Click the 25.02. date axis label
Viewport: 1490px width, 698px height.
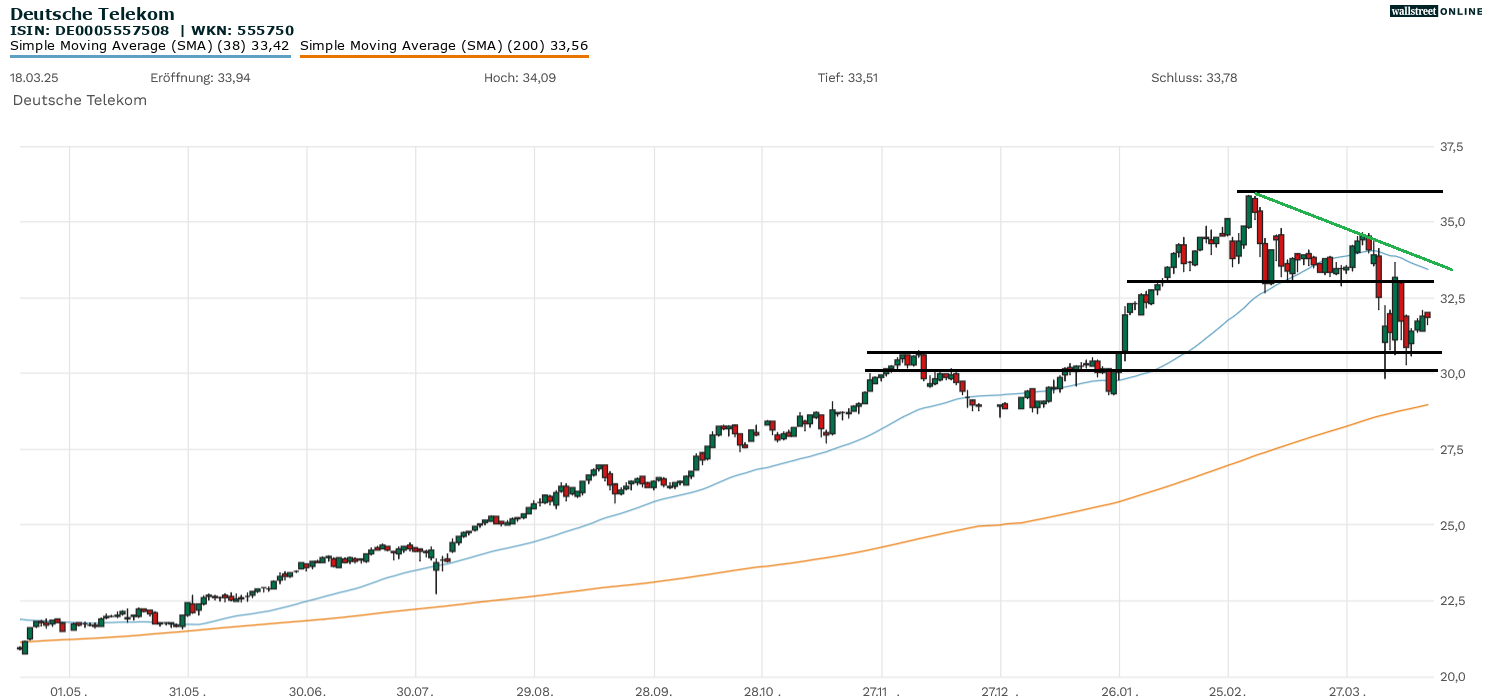[1228, 690]
